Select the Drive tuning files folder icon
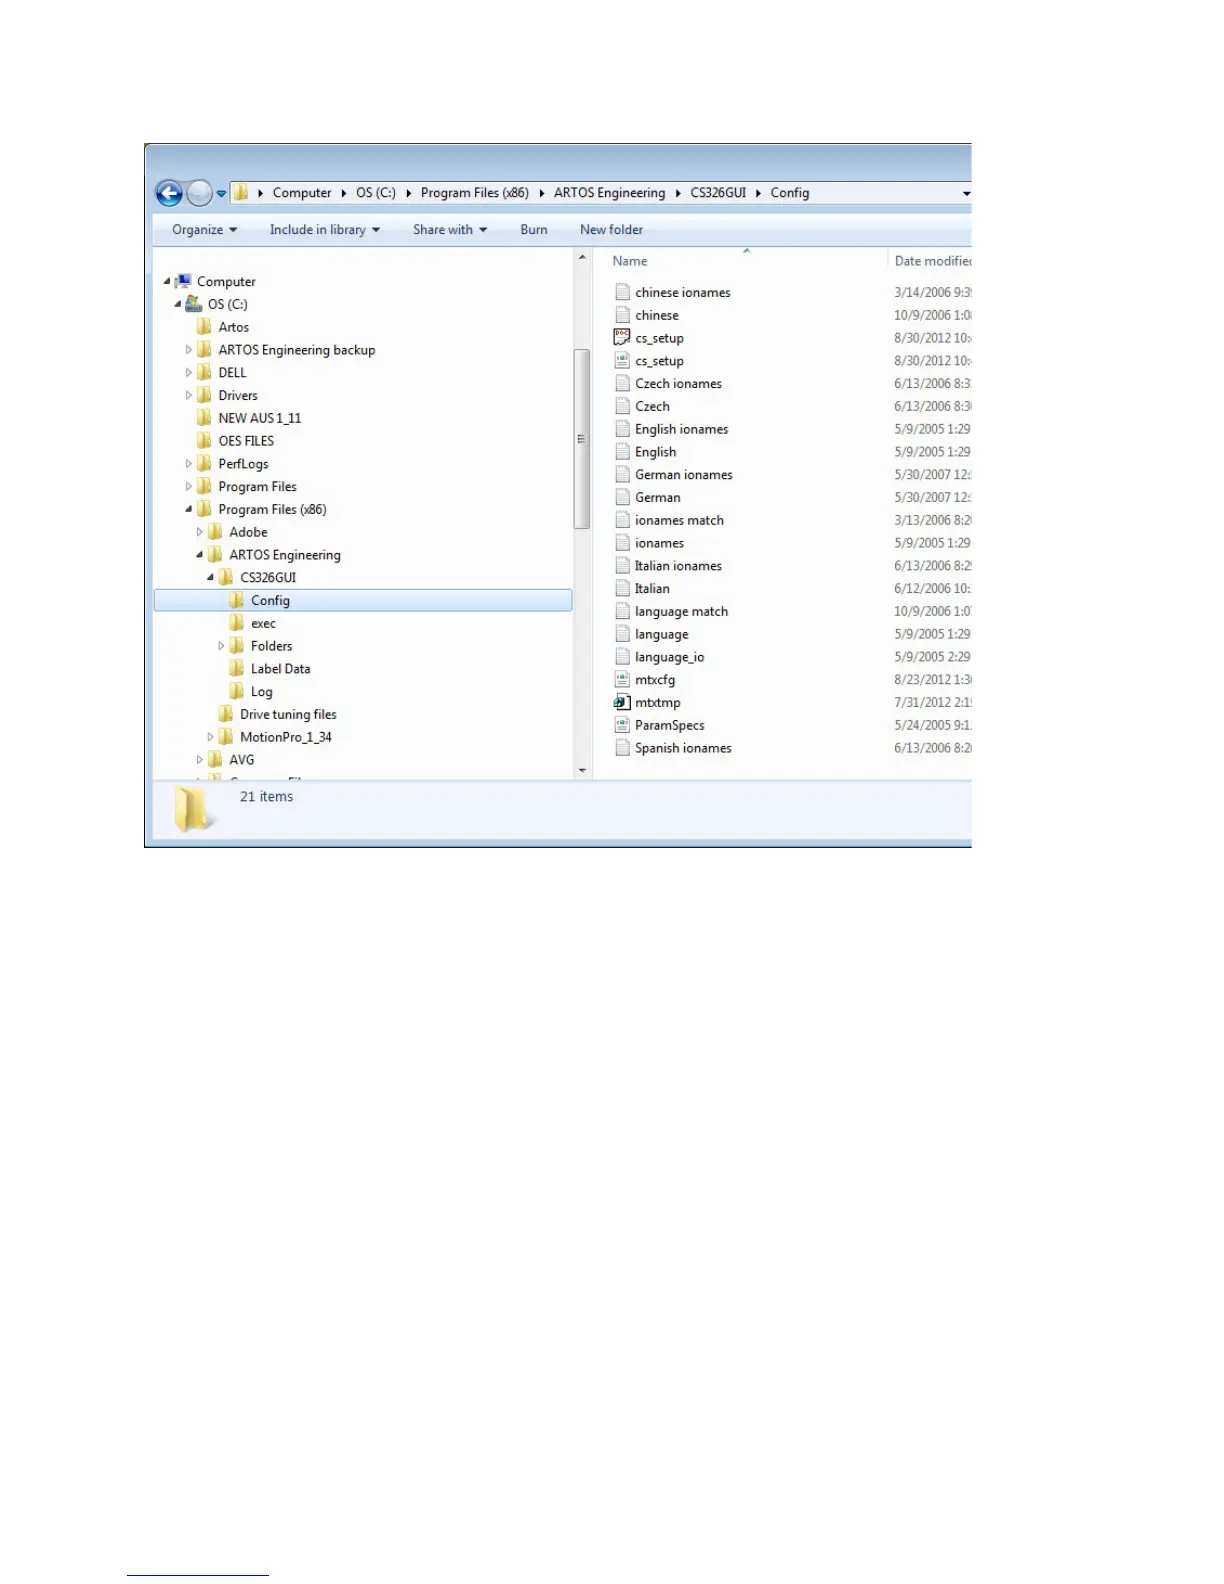Image resolution: width=1224 pixels, height=1584 pixels. 226,715
